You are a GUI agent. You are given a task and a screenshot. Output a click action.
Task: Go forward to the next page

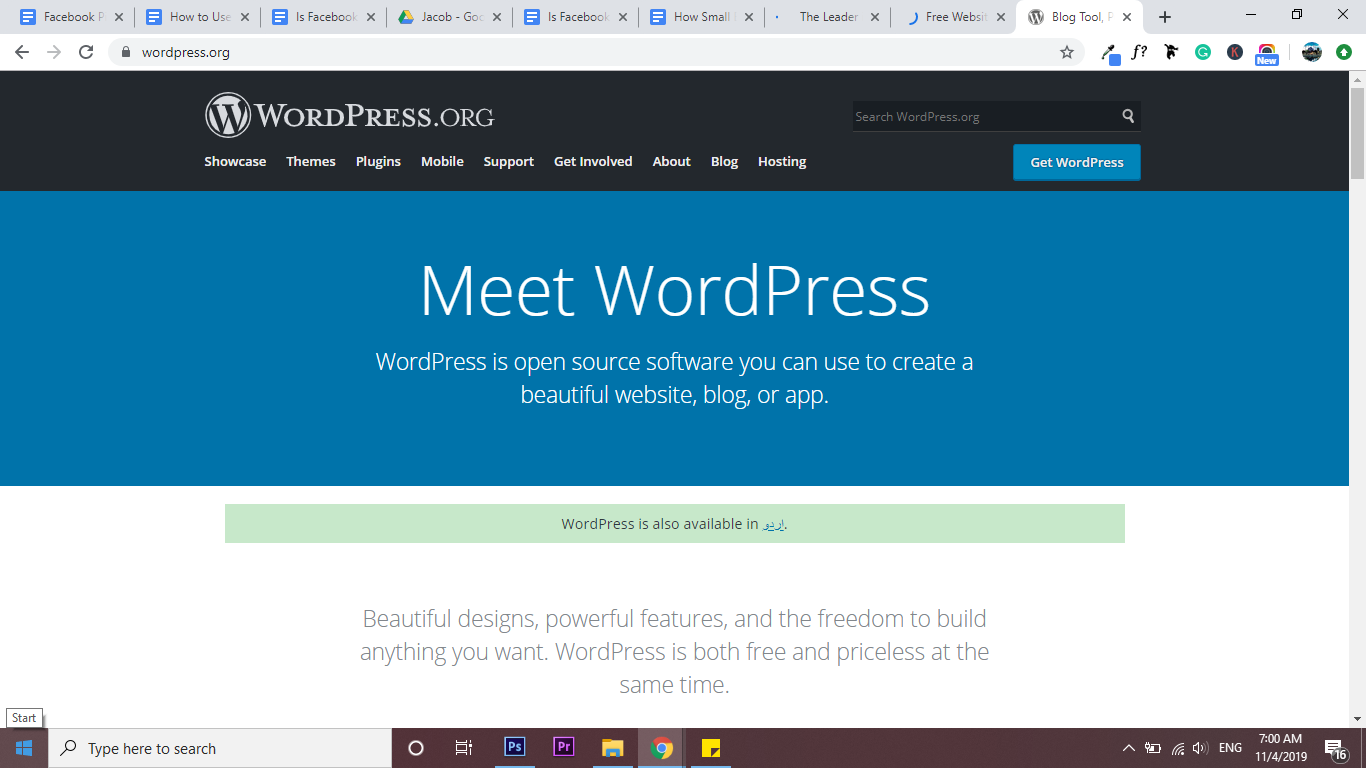click(54, 52)
